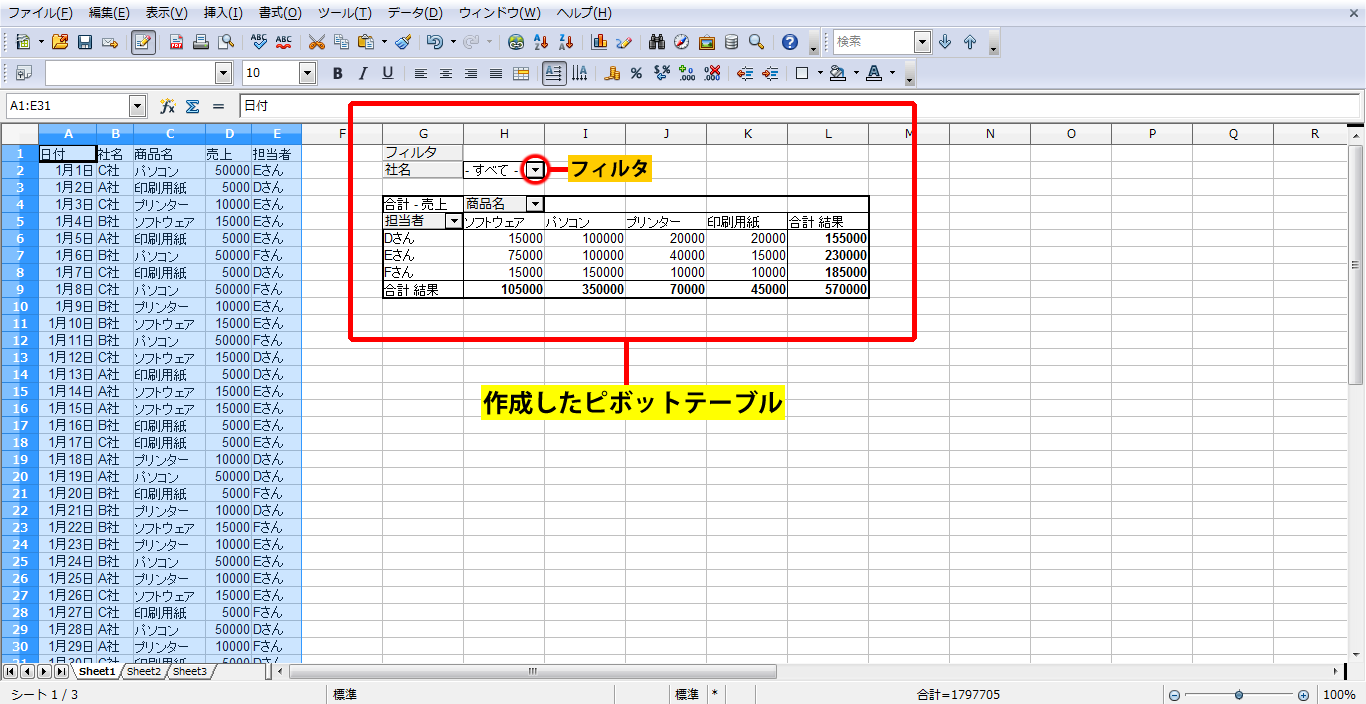Toggle Italic formatting
The image size is (1366, 704).
[x=362, y=73]
